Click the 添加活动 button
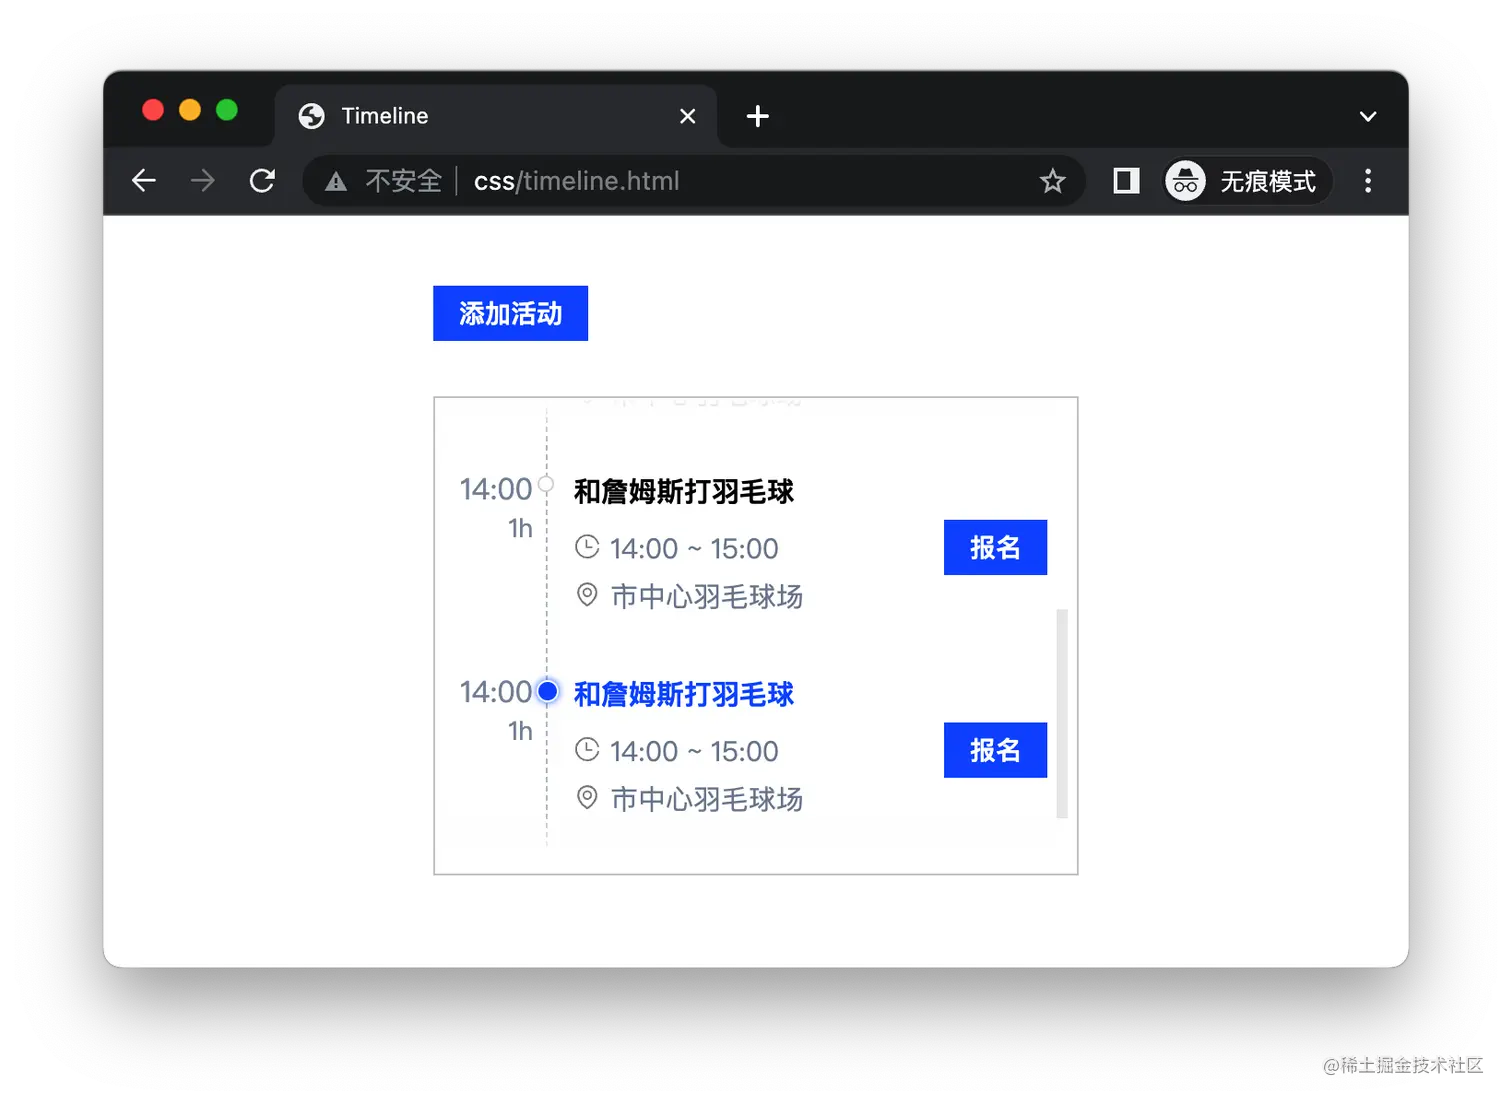Viewport: 1512px width, 1104px height. click(x=510, y=313)
